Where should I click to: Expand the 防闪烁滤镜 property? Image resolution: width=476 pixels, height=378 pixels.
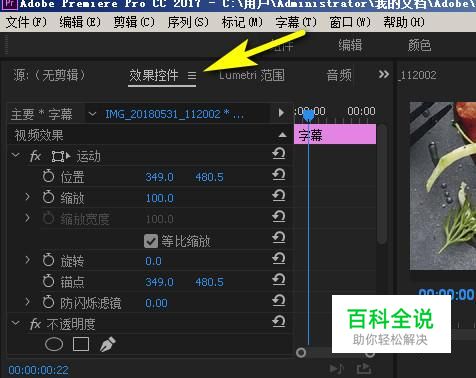click(27, 302)
